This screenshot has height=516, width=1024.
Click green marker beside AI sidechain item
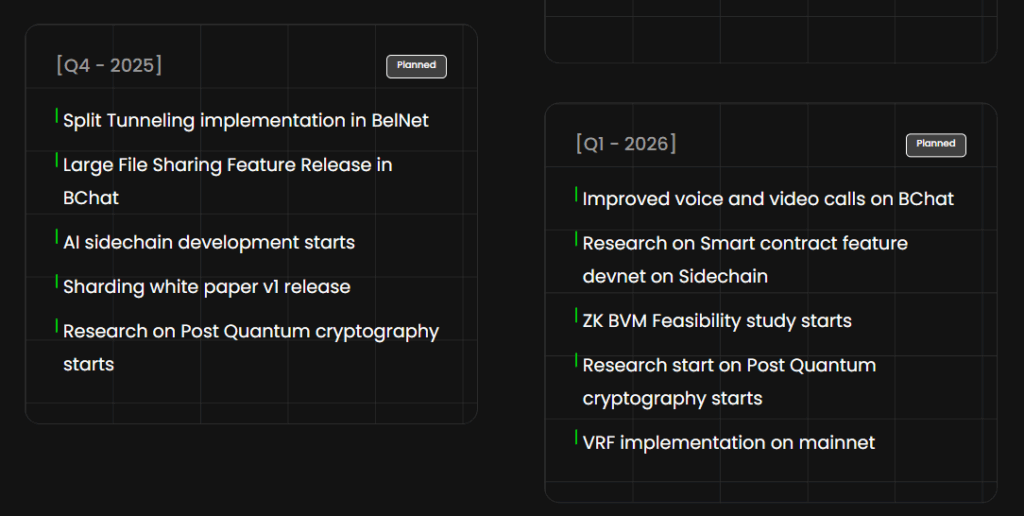56,238
